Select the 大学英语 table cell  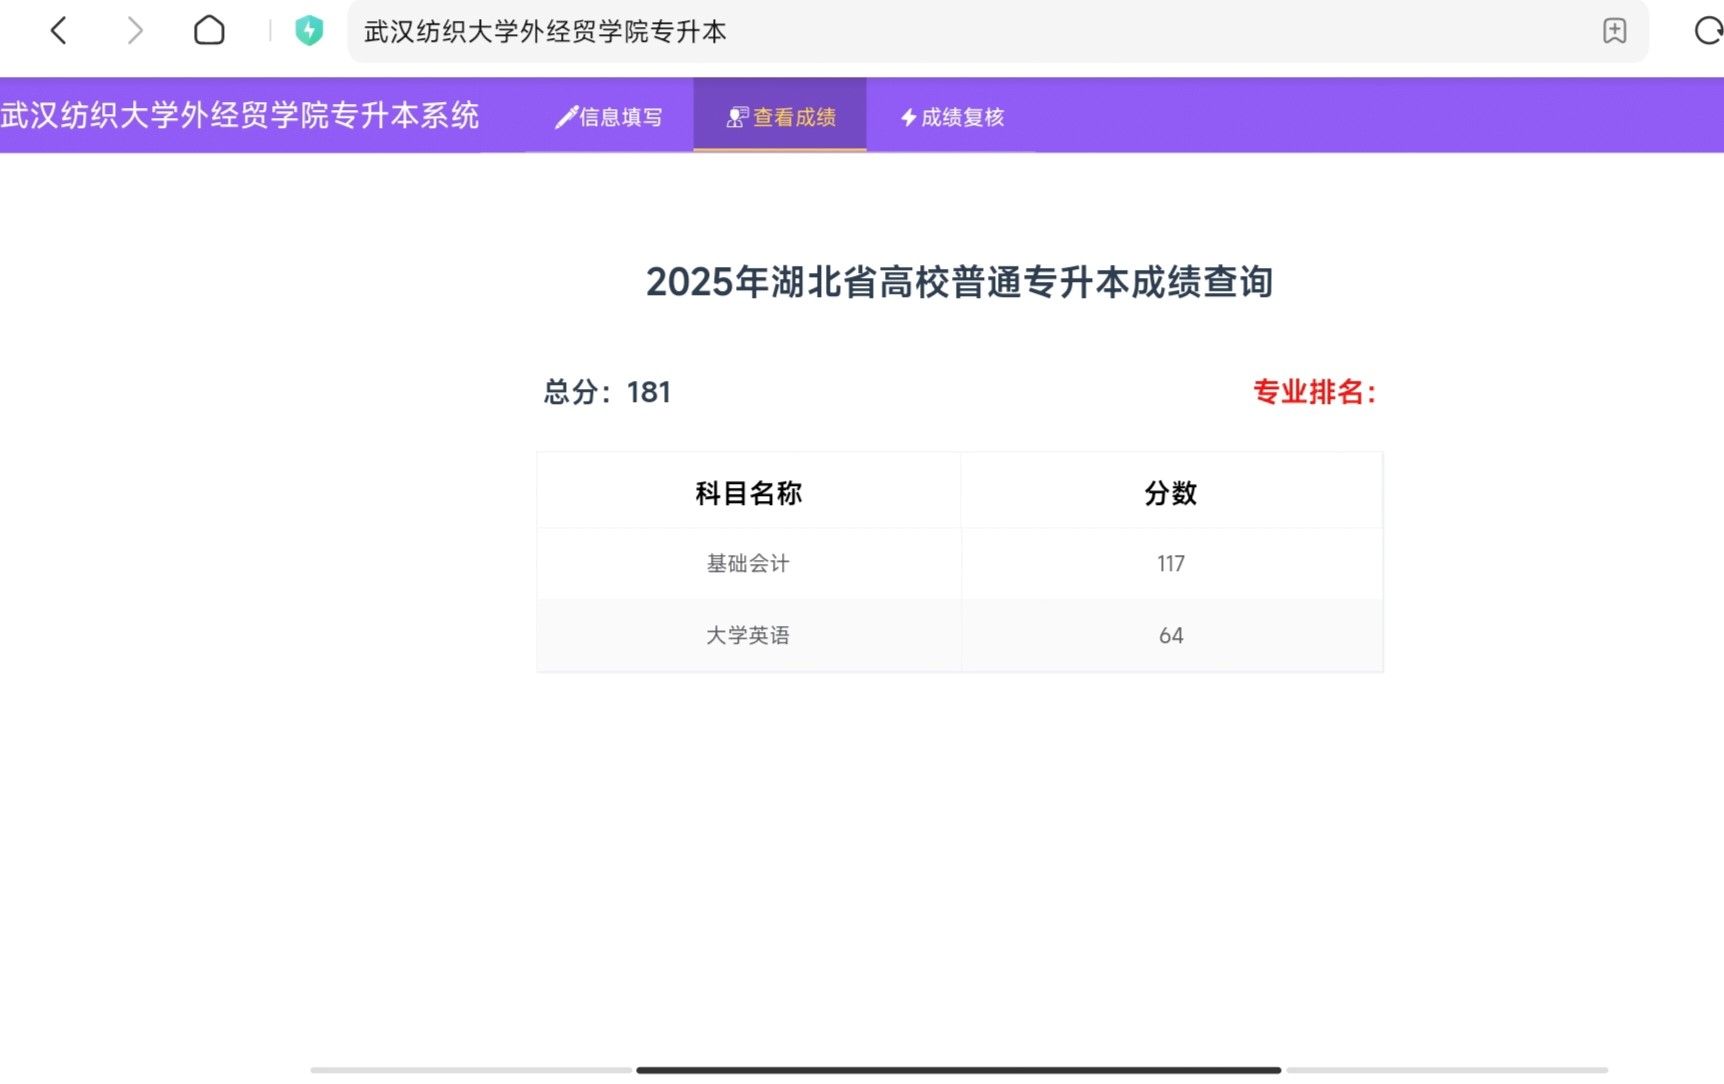tap(748, 636)
